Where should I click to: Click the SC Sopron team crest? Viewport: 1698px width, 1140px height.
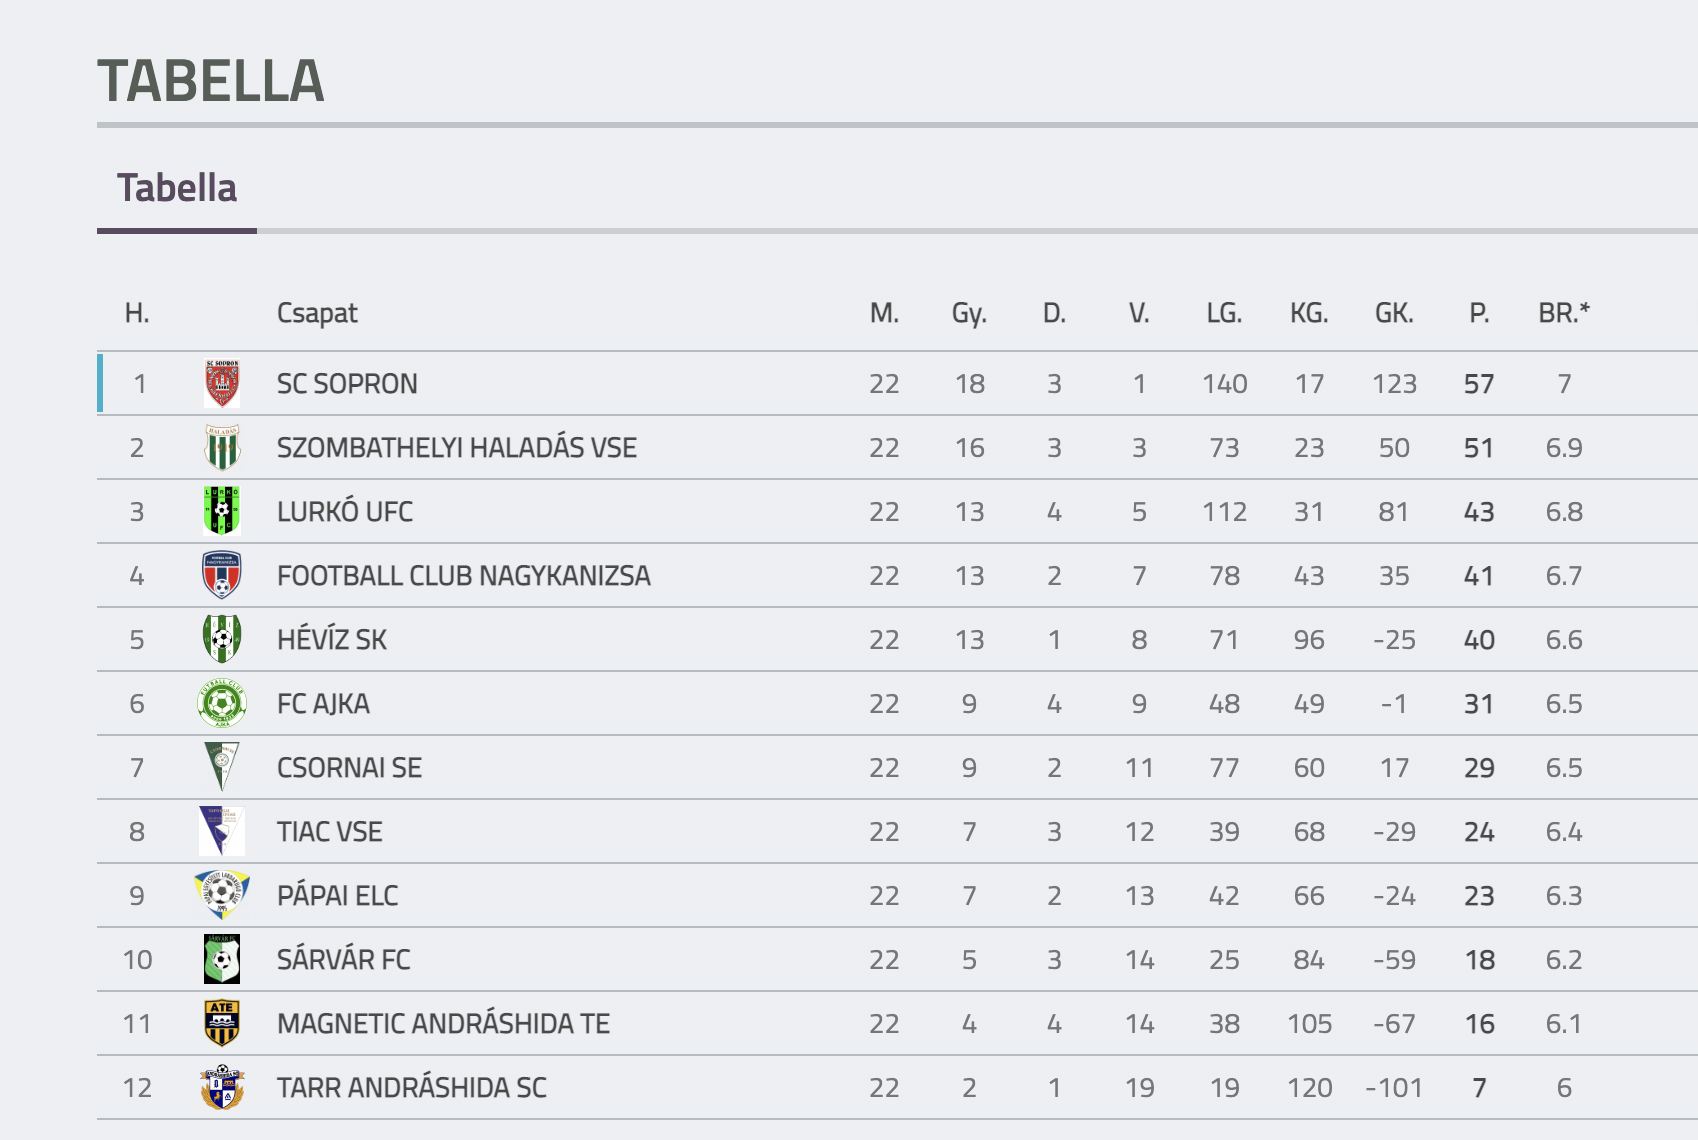point(222,384)
